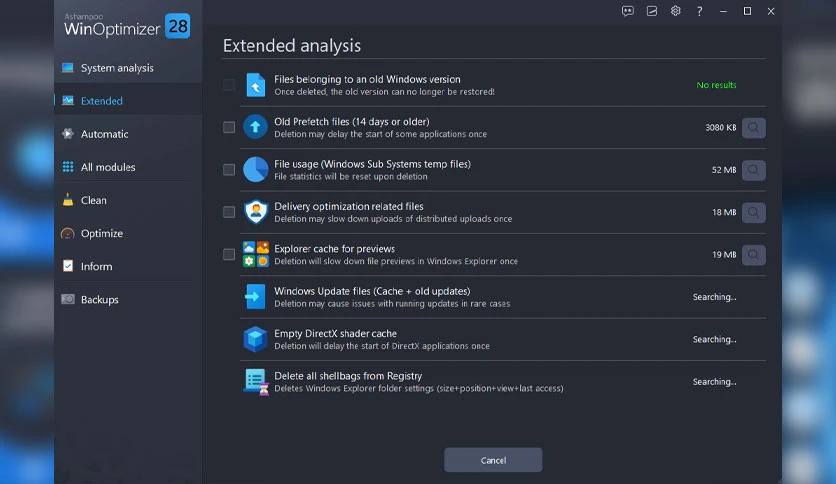Open settings gear icon

[676, 11]
